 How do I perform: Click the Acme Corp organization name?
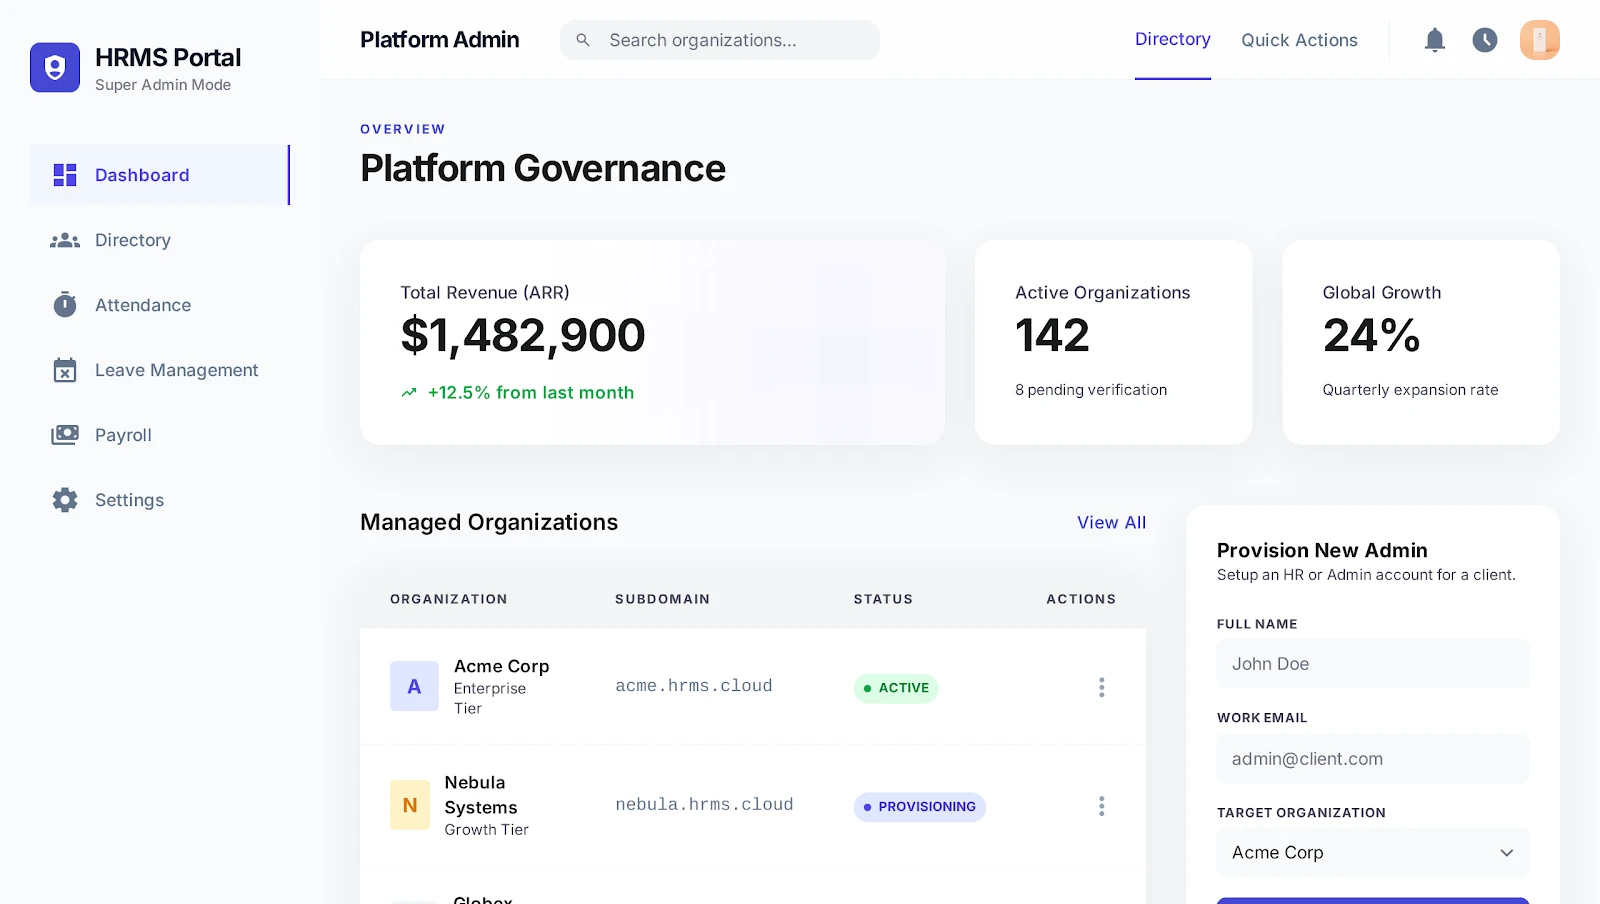(501, 666)
